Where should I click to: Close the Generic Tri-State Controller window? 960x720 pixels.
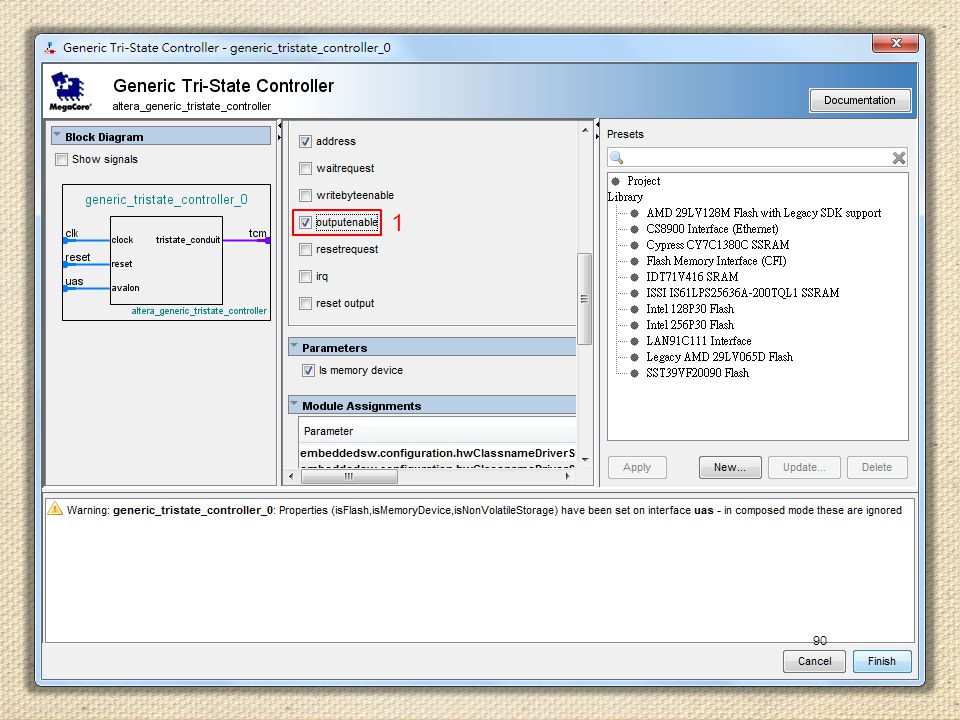tap(896, 43)
